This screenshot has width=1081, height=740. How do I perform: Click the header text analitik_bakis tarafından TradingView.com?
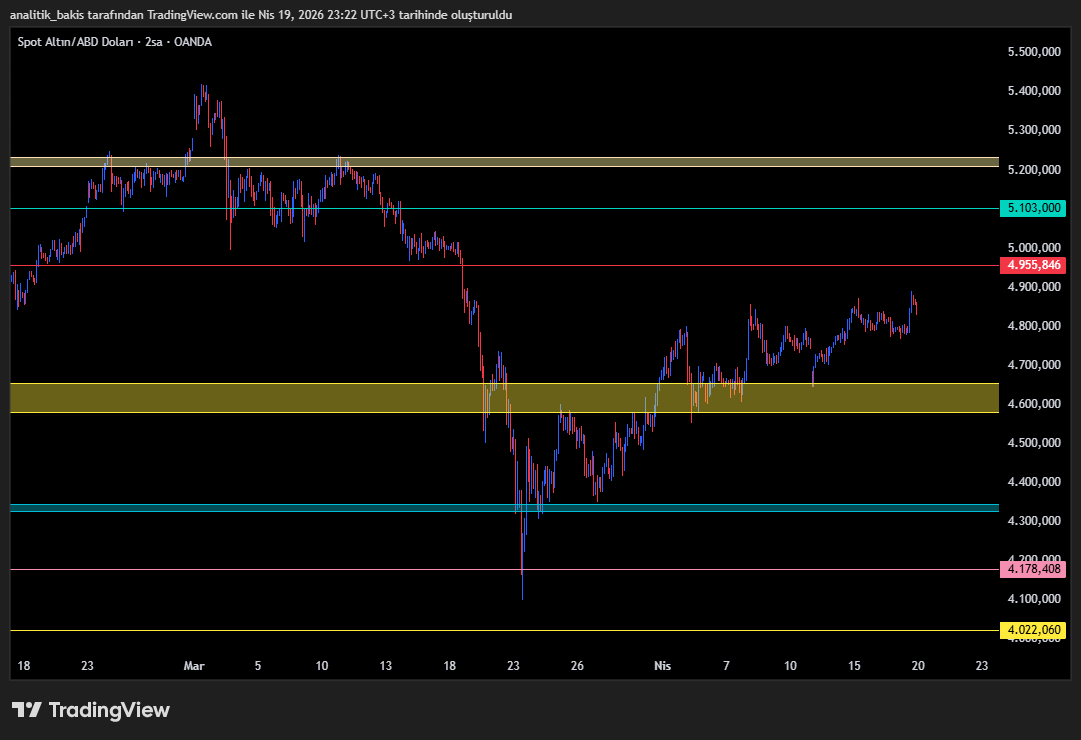(124, 14)
